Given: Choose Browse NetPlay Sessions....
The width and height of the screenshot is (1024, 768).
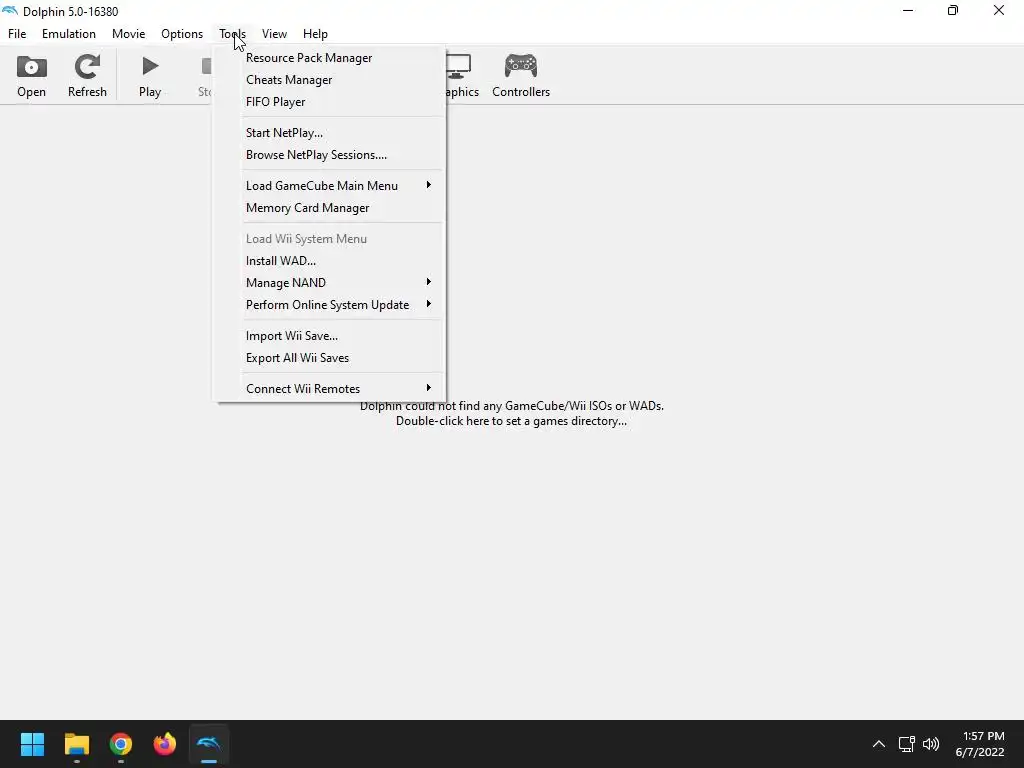Looking at the screenshot, I should click(x=330, y=155).
